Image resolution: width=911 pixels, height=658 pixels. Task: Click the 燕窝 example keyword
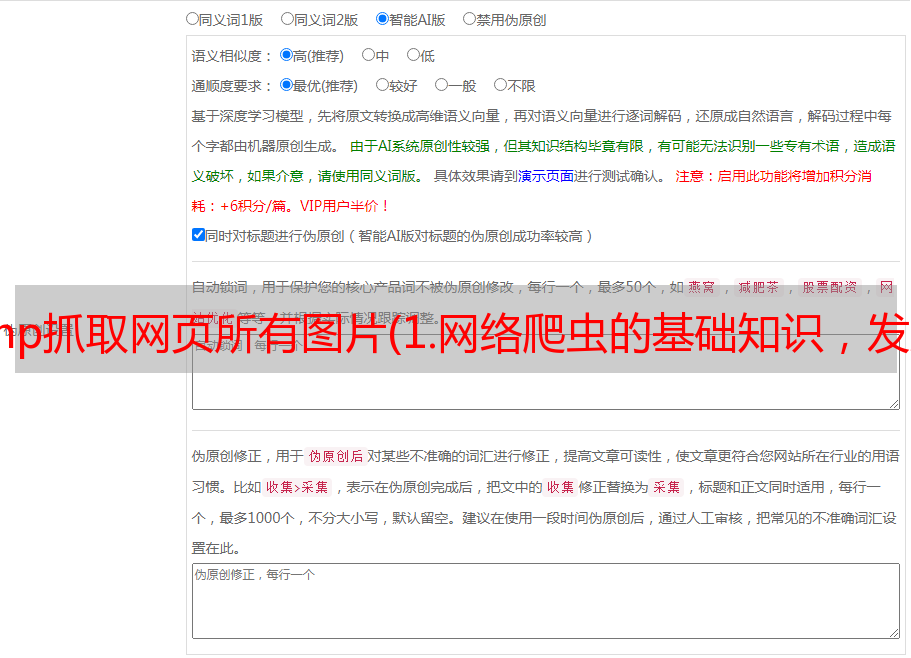pyautogui.click(x=702, y=287)
